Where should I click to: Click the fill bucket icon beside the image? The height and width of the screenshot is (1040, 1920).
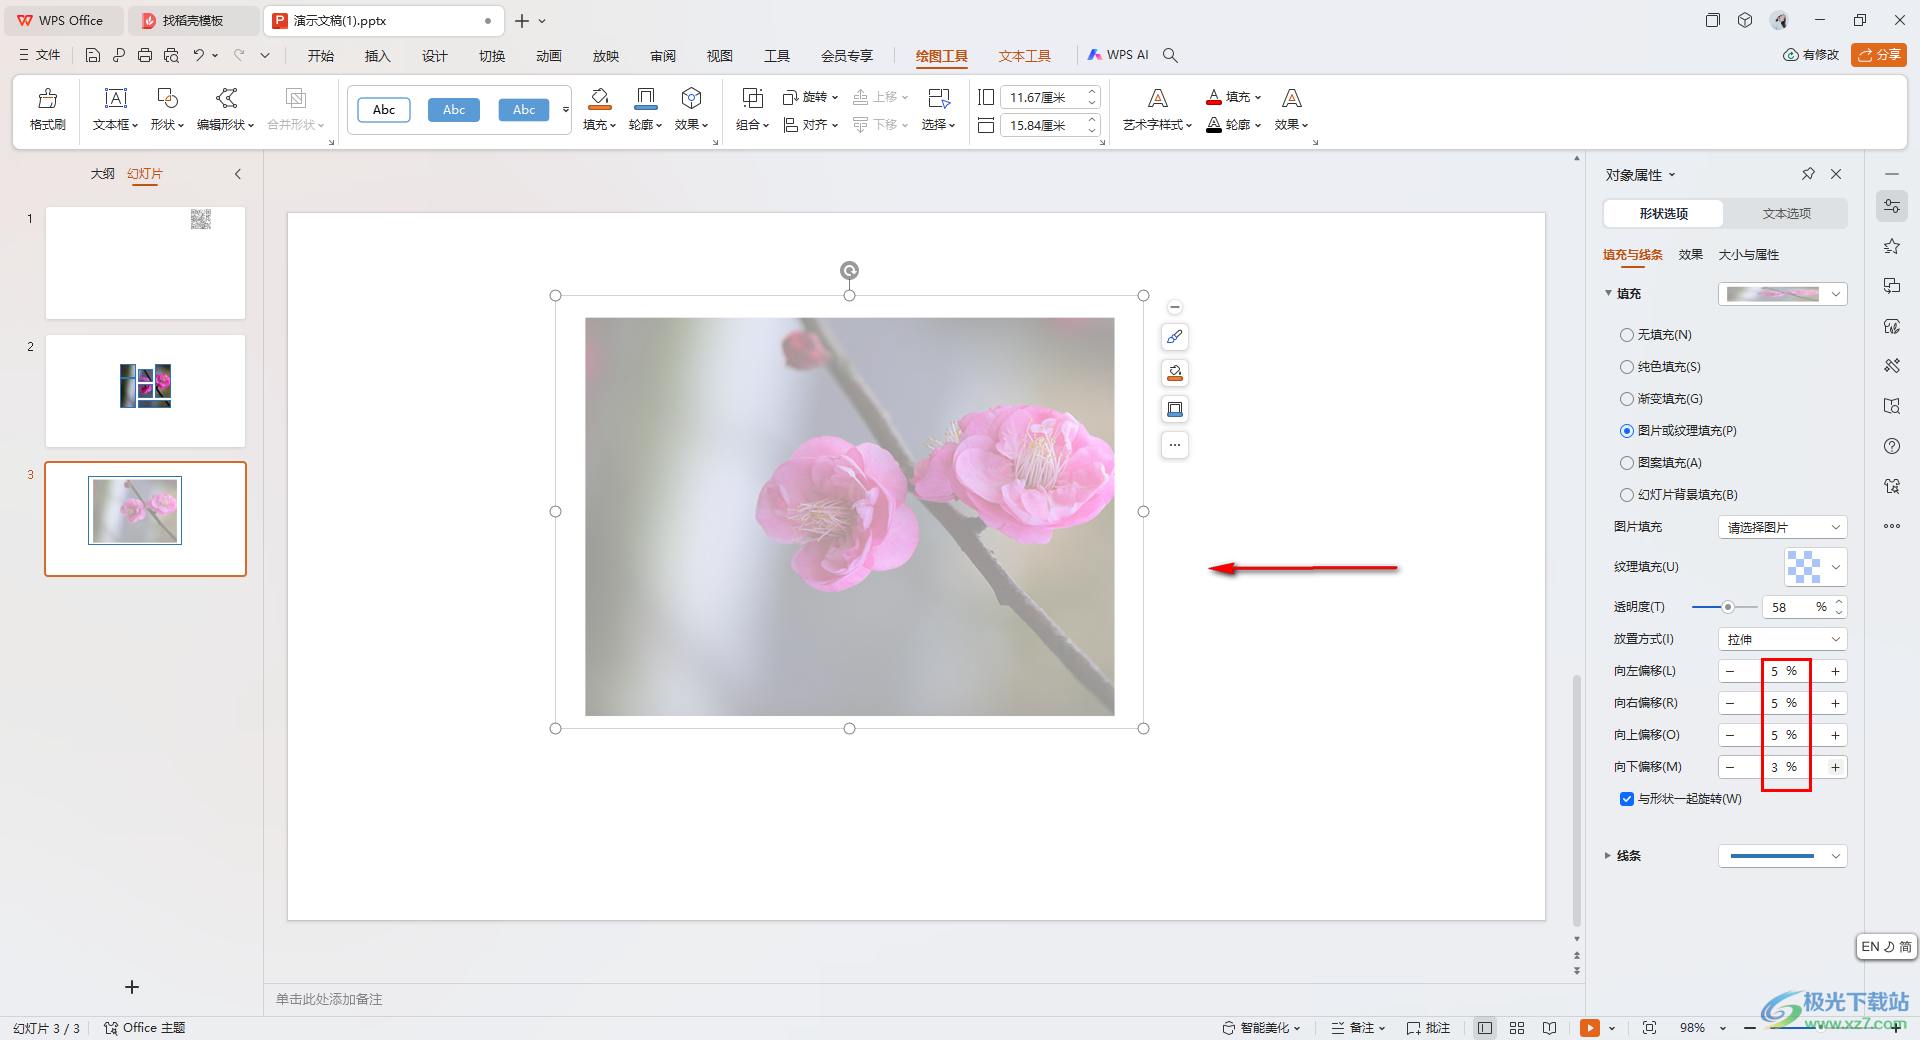[x=1175, y=373]
